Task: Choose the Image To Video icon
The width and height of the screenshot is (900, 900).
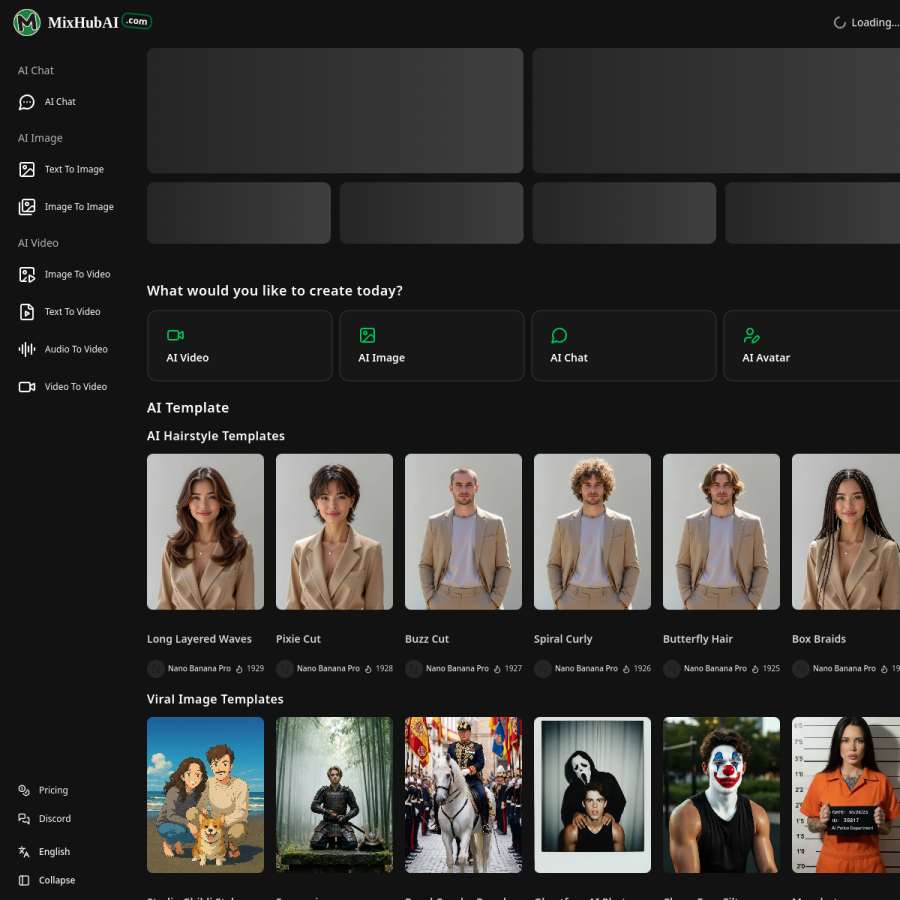Action: [x=27, y=274]
